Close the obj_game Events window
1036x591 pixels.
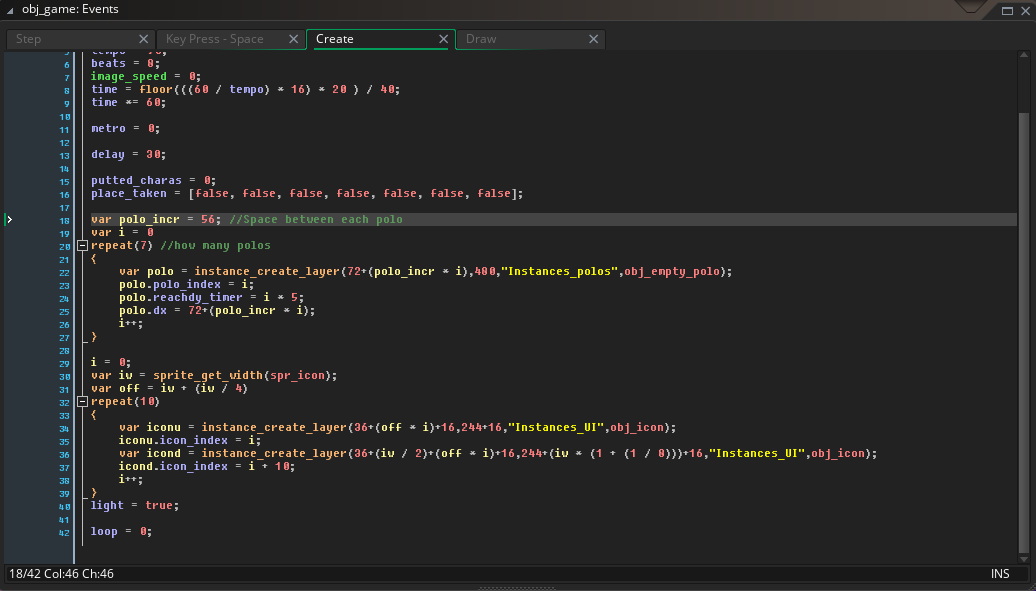tap(1025, 11)
